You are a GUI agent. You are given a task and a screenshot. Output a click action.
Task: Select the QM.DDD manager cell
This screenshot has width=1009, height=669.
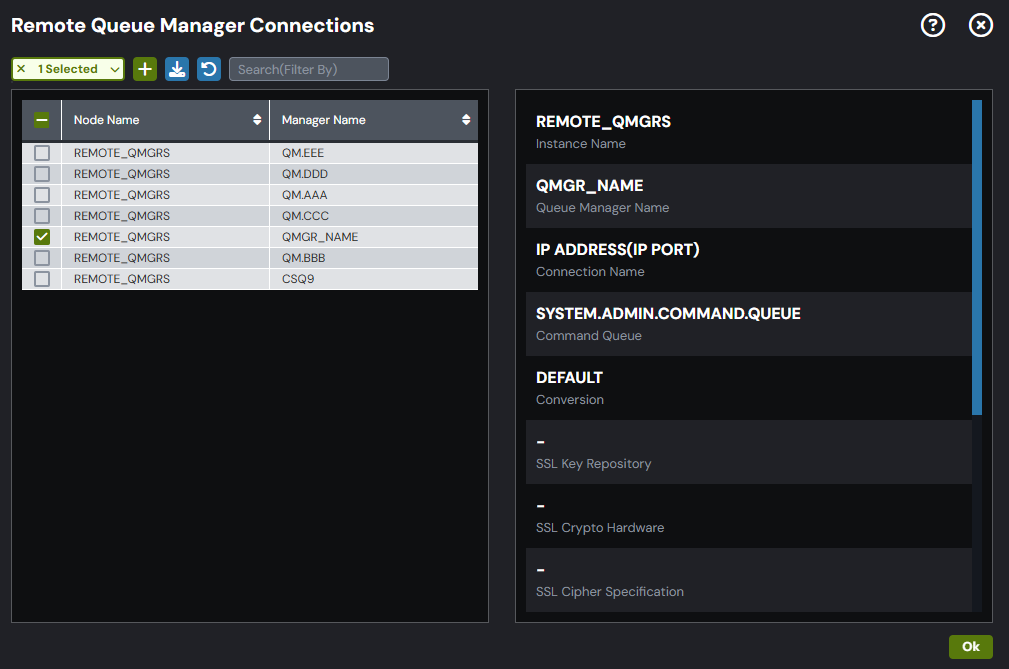(x=374, y=174)
